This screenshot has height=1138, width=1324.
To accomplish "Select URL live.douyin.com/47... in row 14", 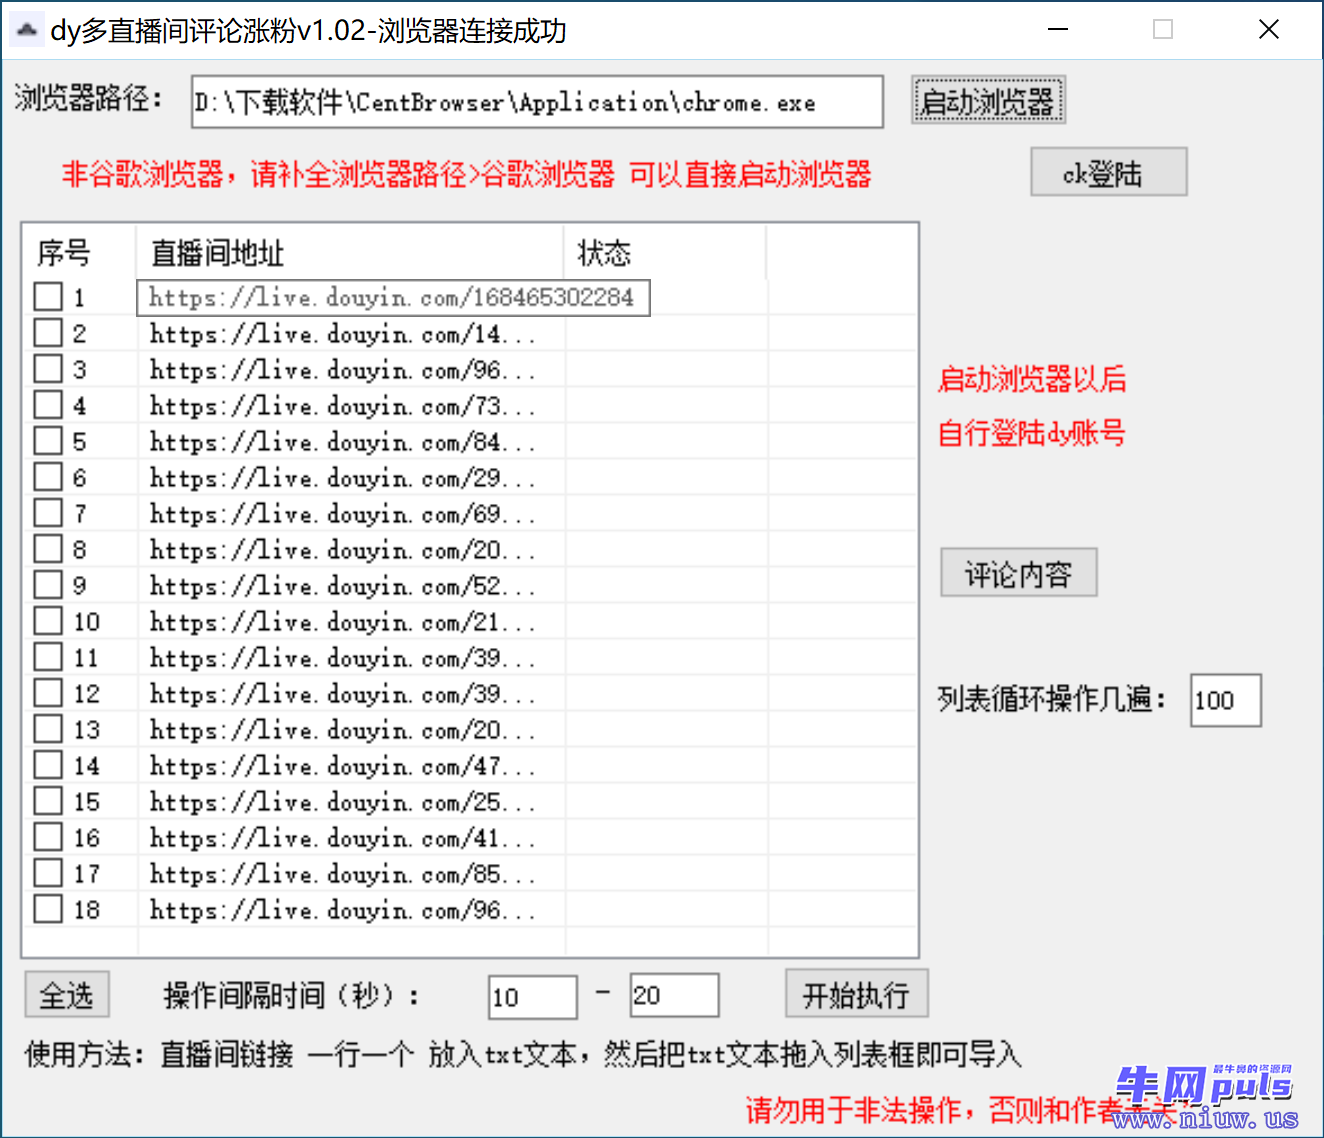I will (343, 766).
